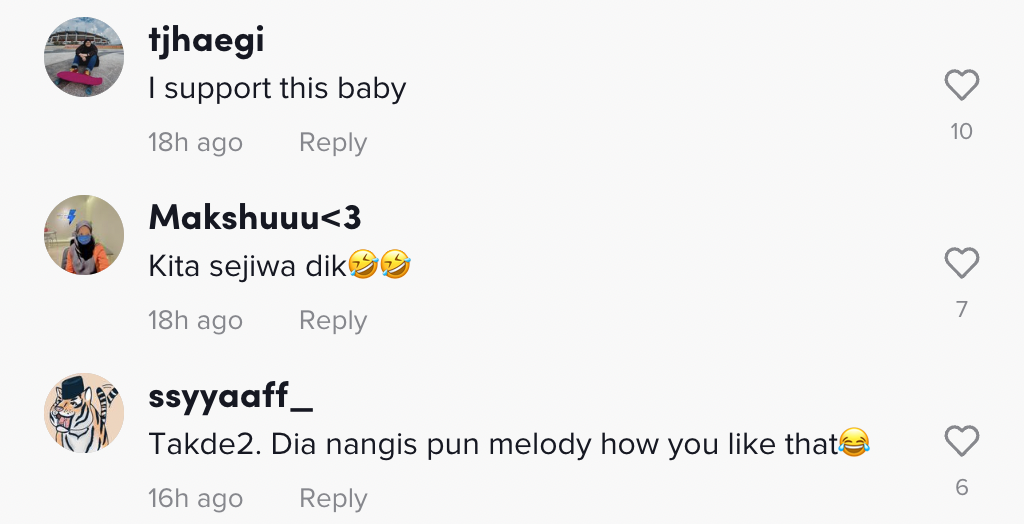Click the '18h ago' timestamp under tjhaegi
1024x524 pixels.
(x=195, y=143)
